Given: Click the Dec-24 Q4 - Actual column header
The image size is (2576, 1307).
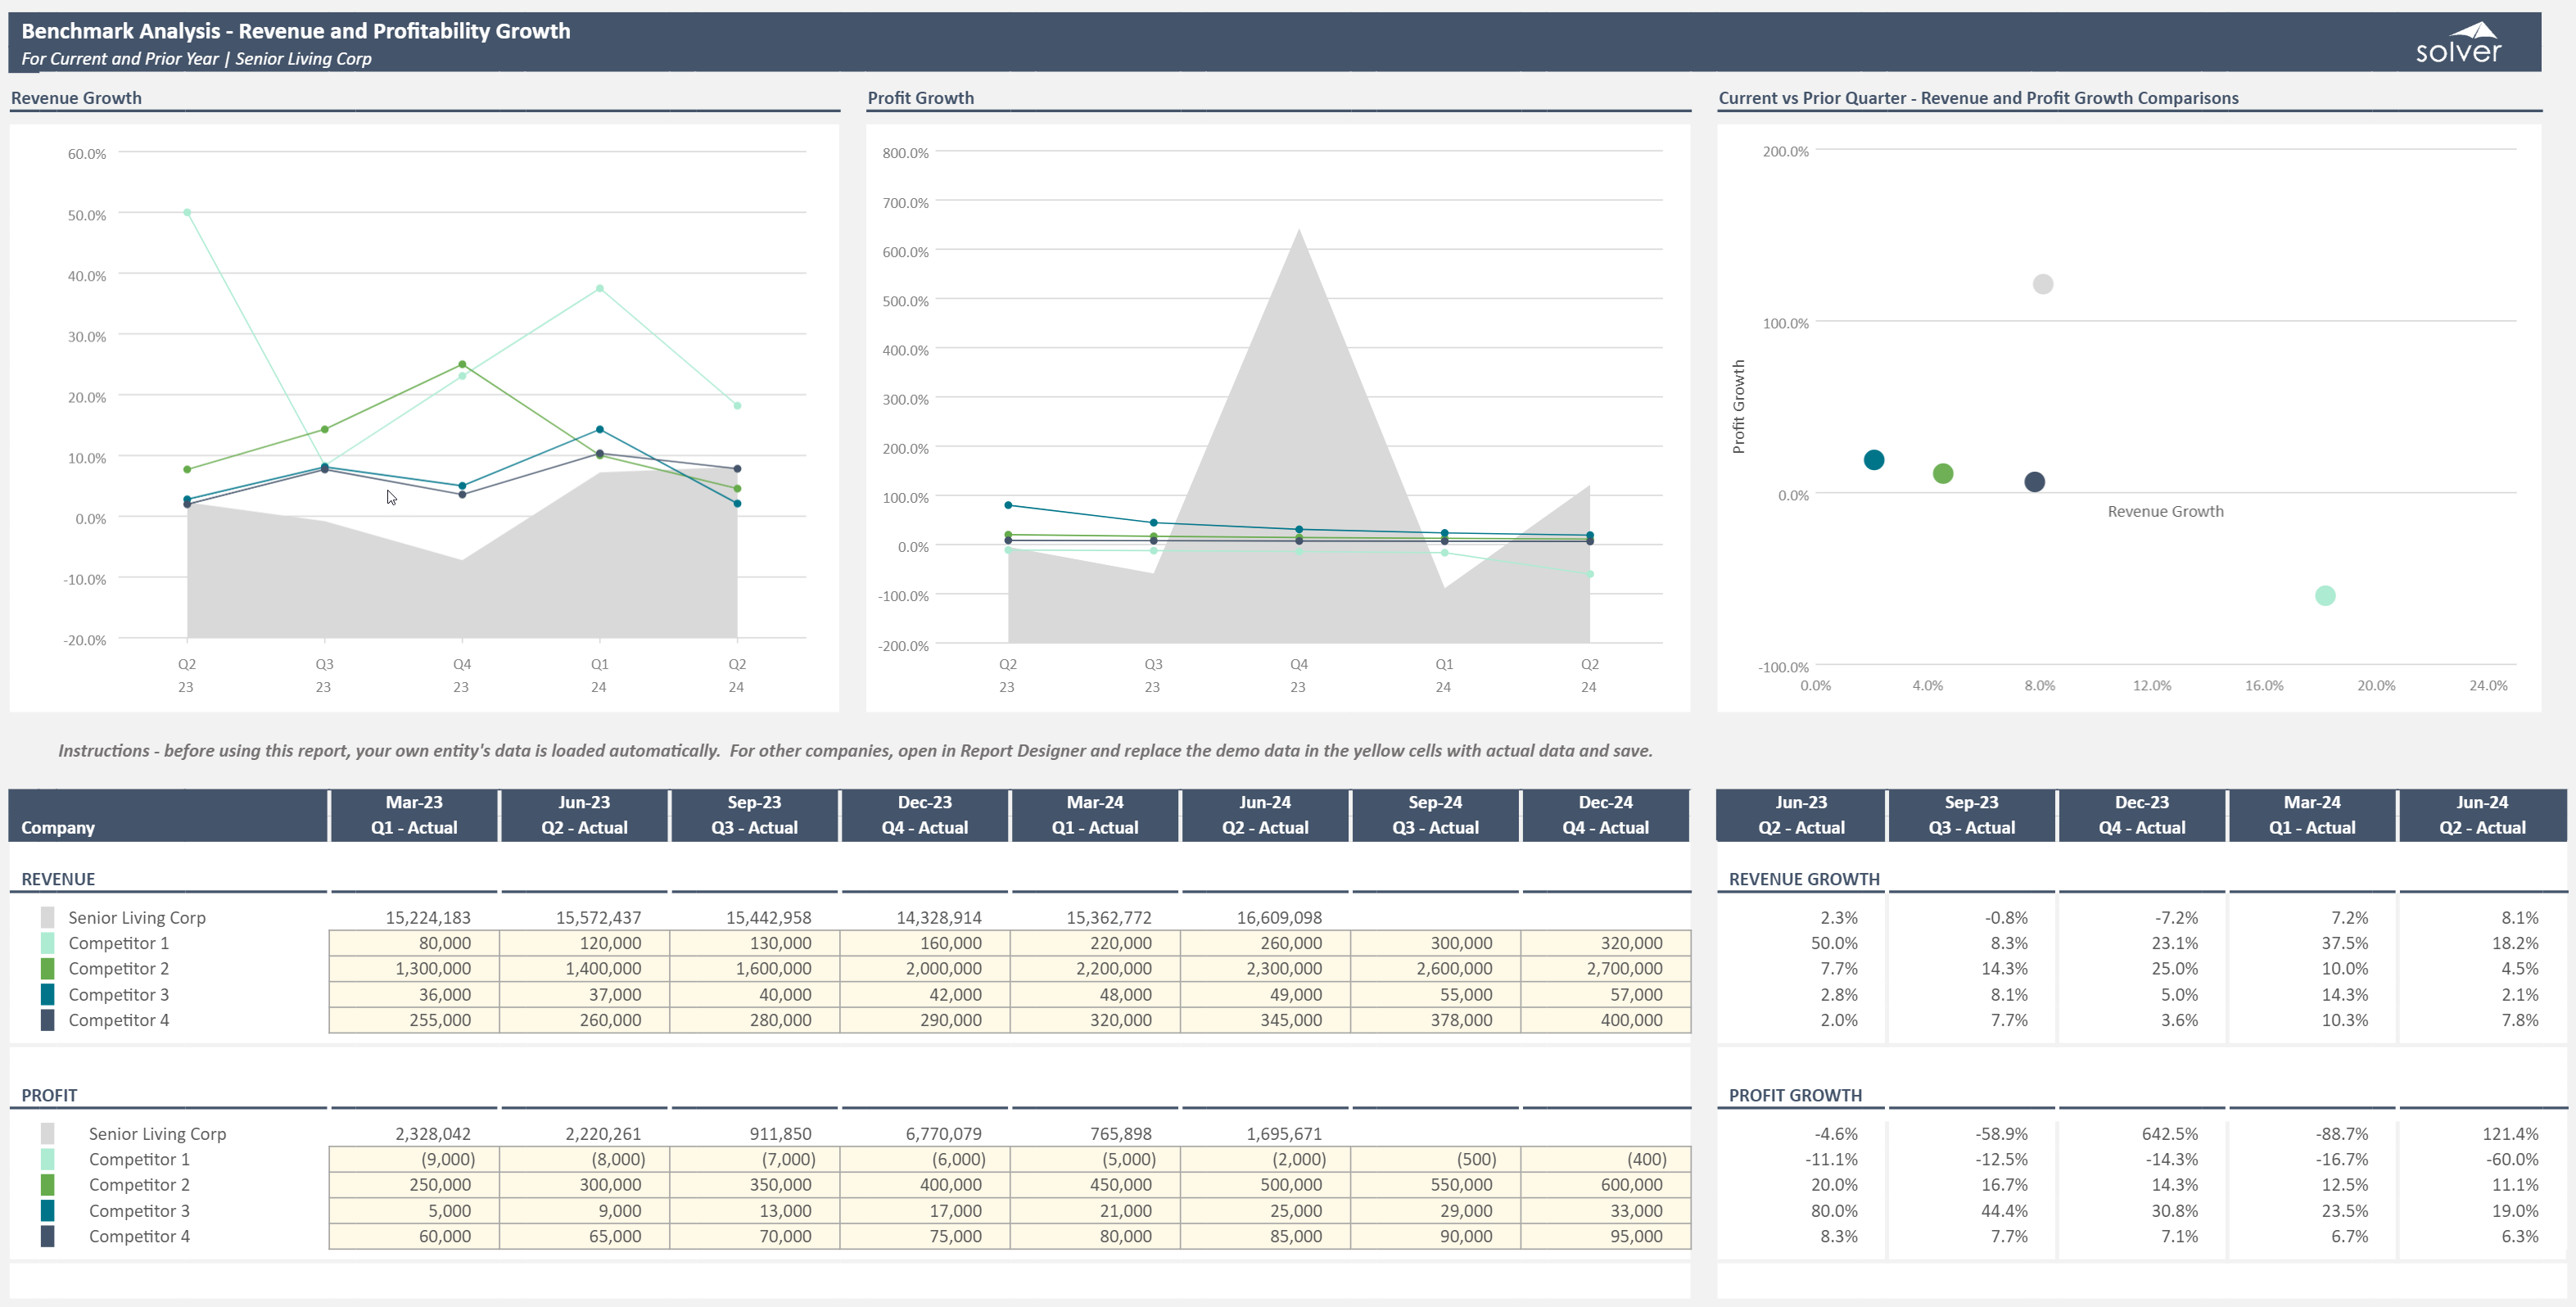Looking at the screenshot, I should click(x=1606, y=815).
